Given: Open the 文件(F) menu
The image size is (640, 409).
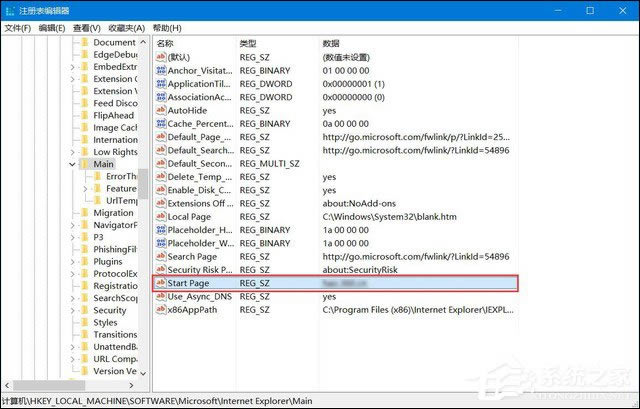Looking at the screenshot, I should [x=17, y=28].
